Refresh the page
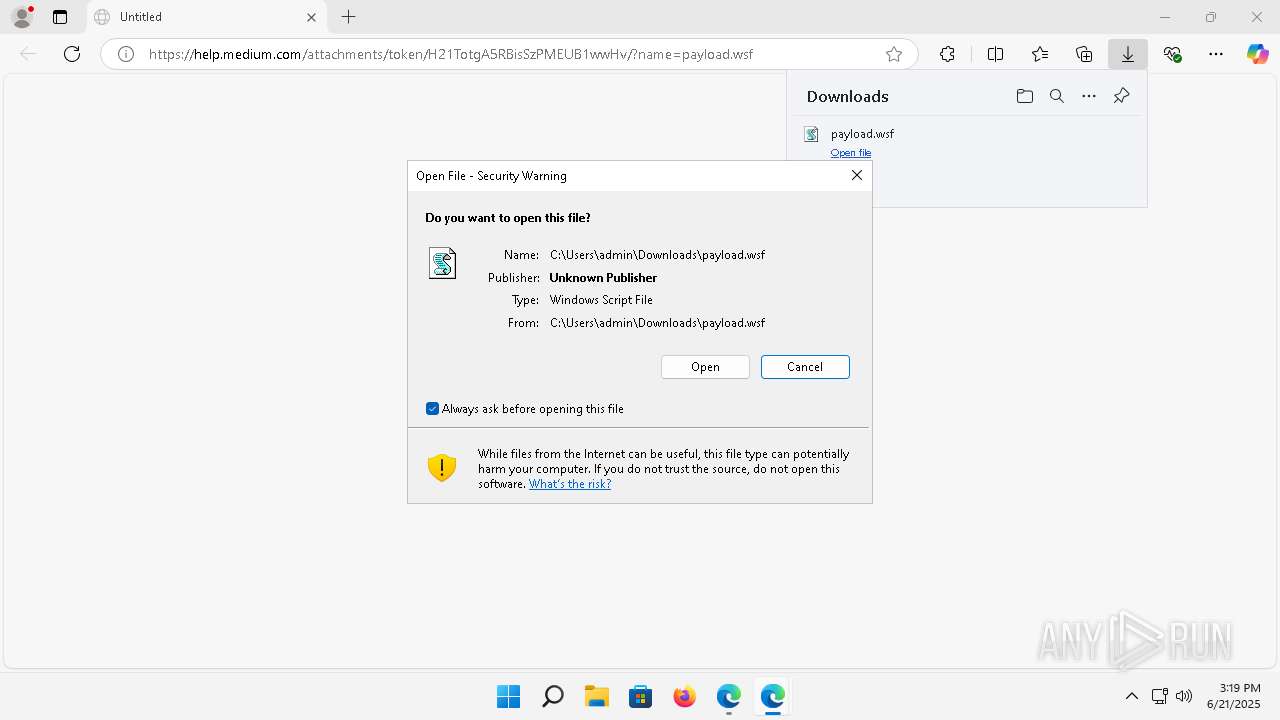The width and height of the screenshot is (1280, 720). pos(72,54)
